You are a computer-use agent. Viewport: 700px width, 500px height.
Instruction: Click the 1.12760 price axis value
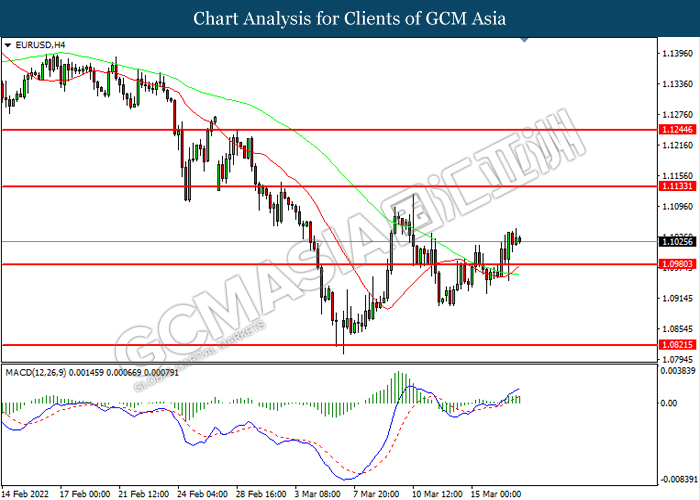(678, 115)
